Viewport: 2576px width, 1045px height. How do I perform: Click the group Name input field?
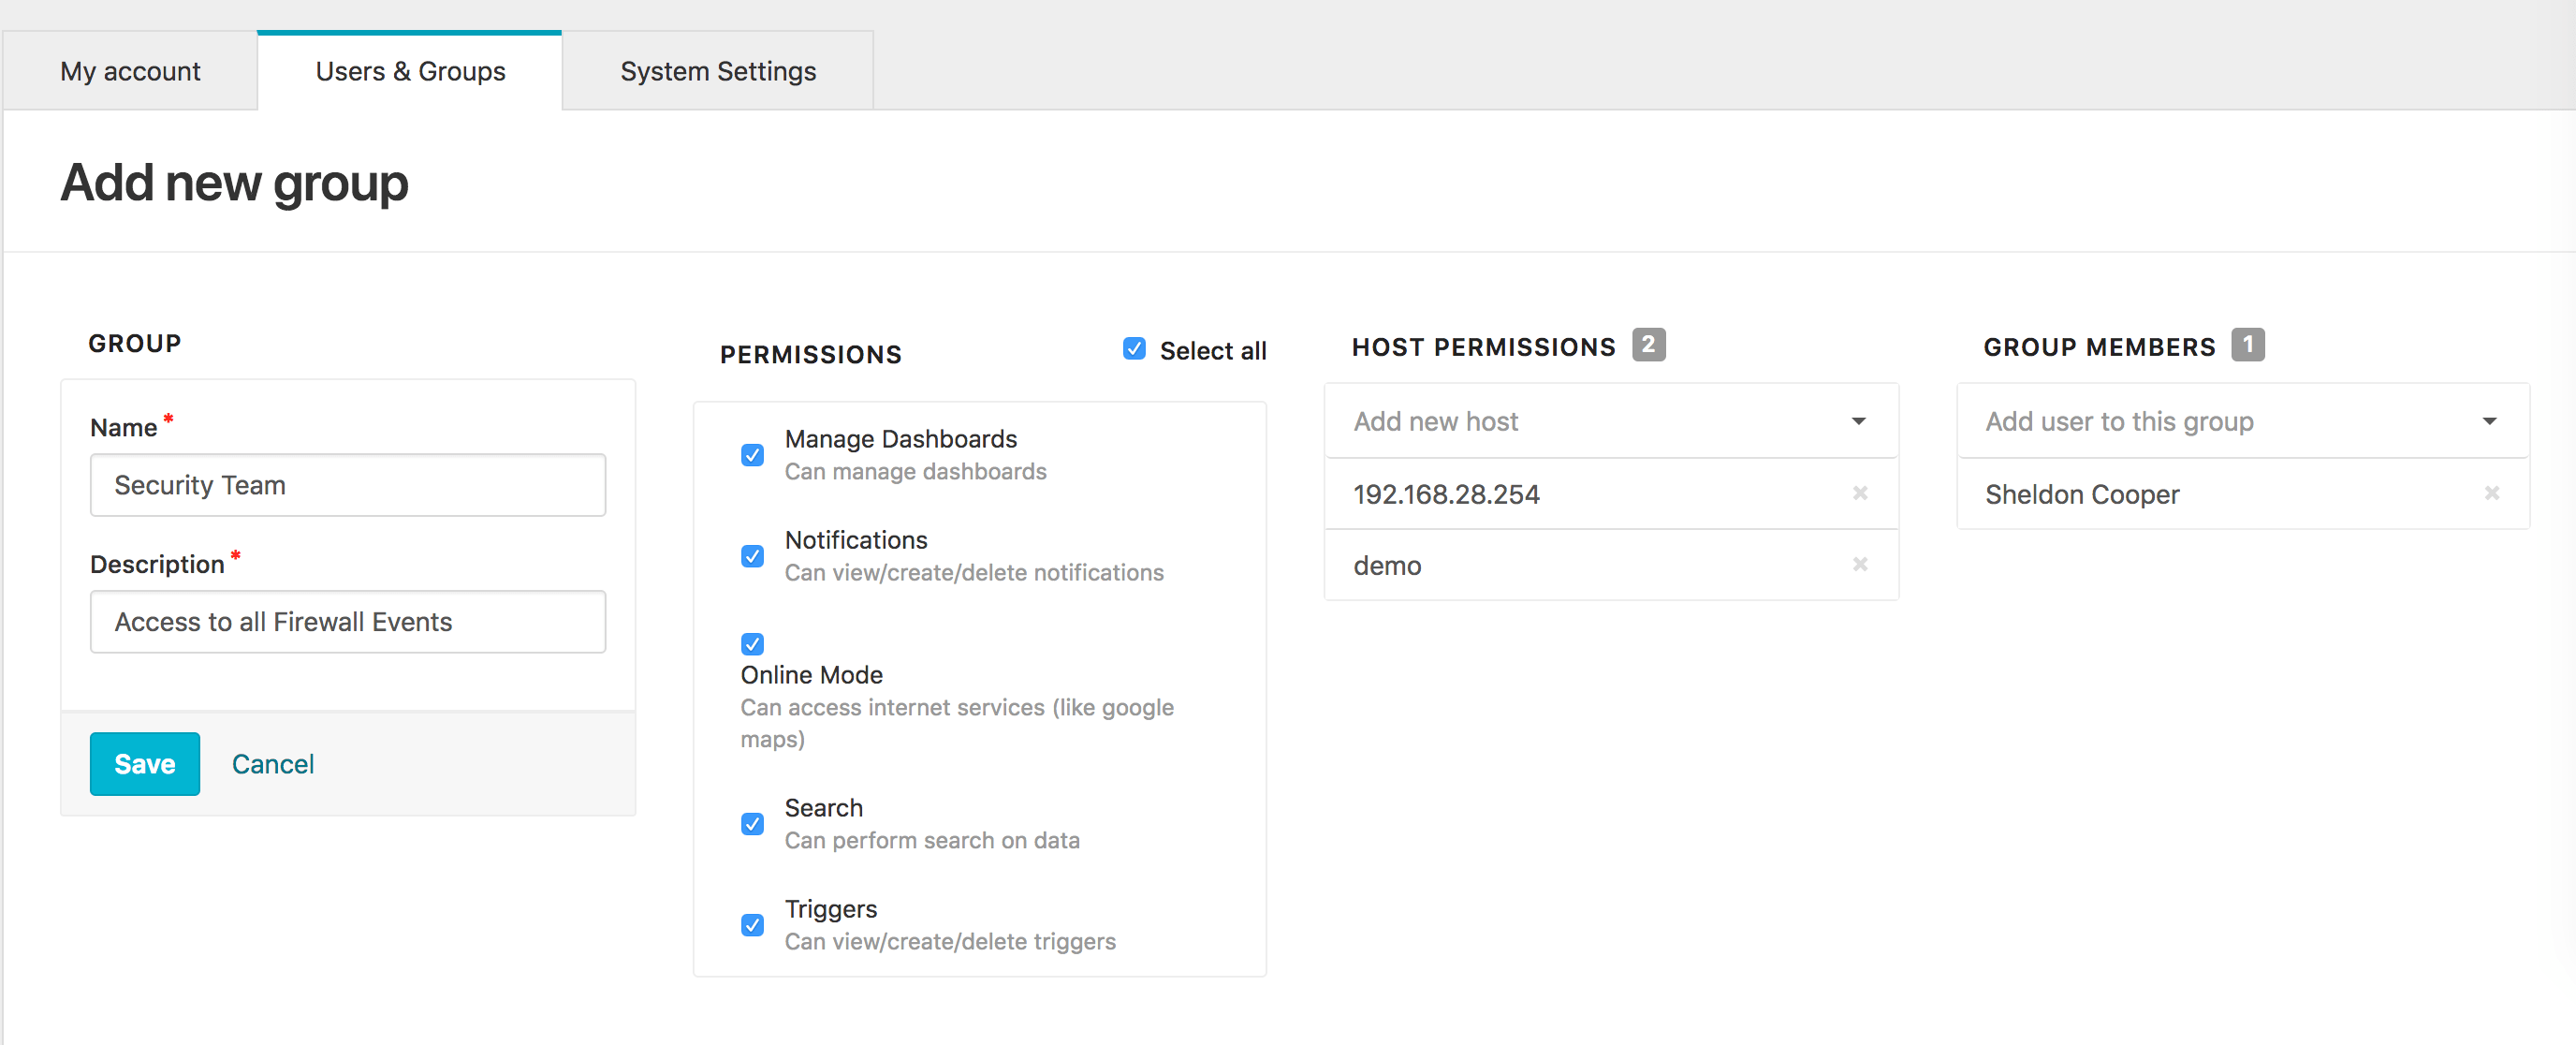coord(347,485)
